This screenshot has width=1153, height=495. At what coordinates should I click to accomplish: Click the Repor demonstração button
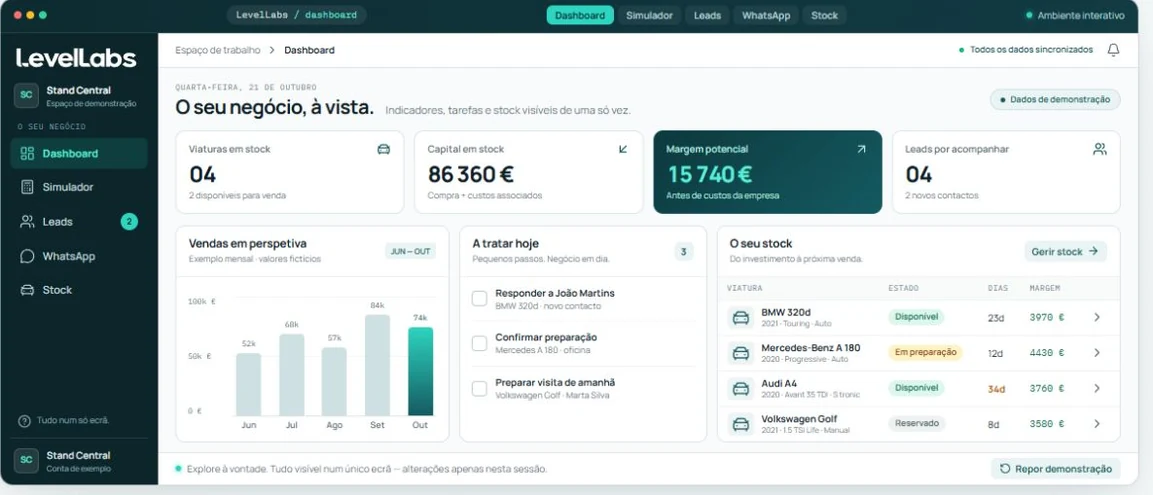[1056, 469]
